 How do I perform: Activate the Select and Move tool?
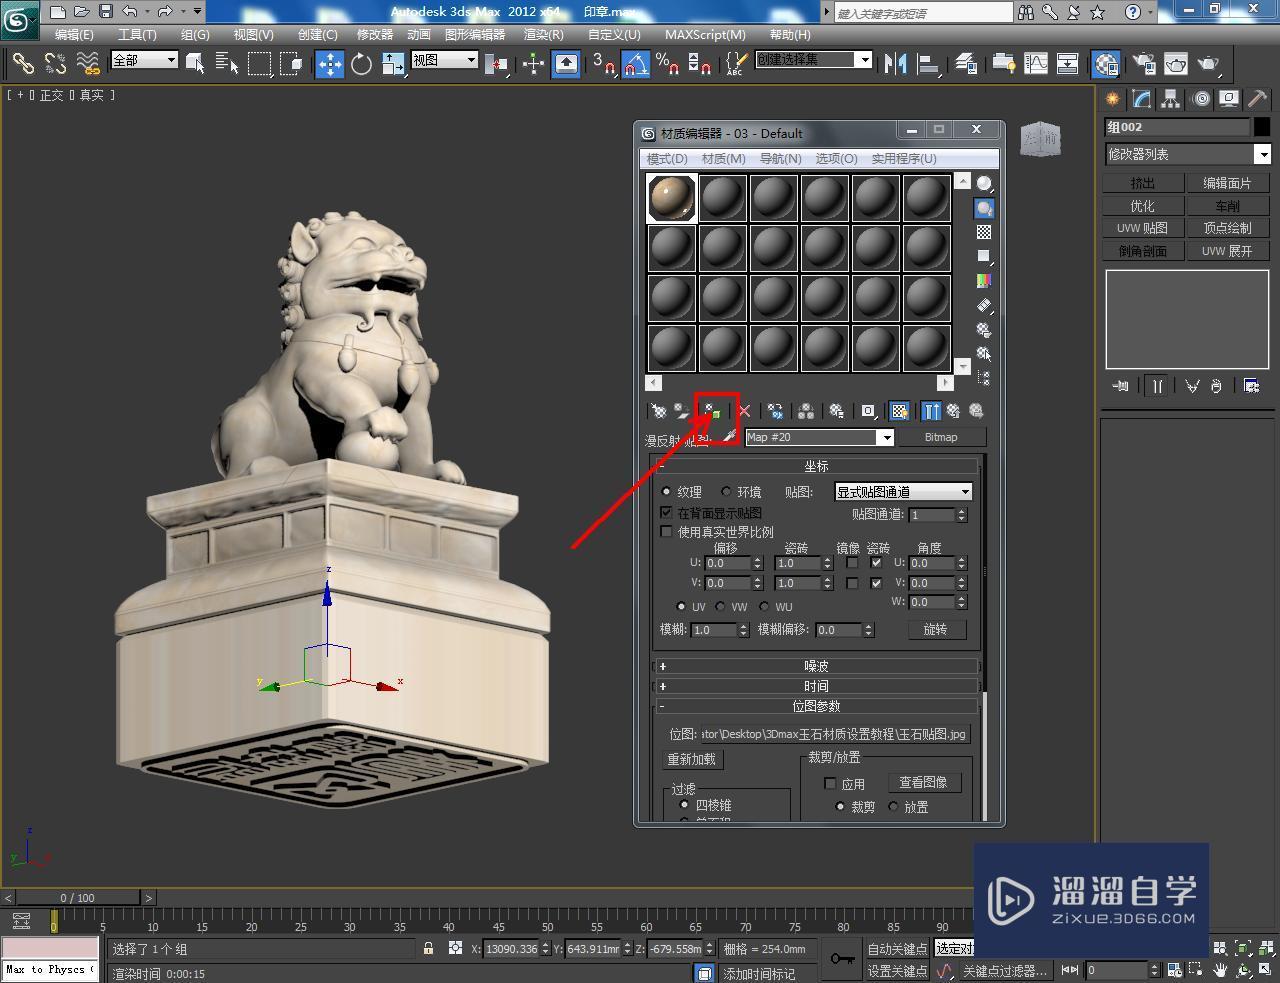click(x=329, y=64)
